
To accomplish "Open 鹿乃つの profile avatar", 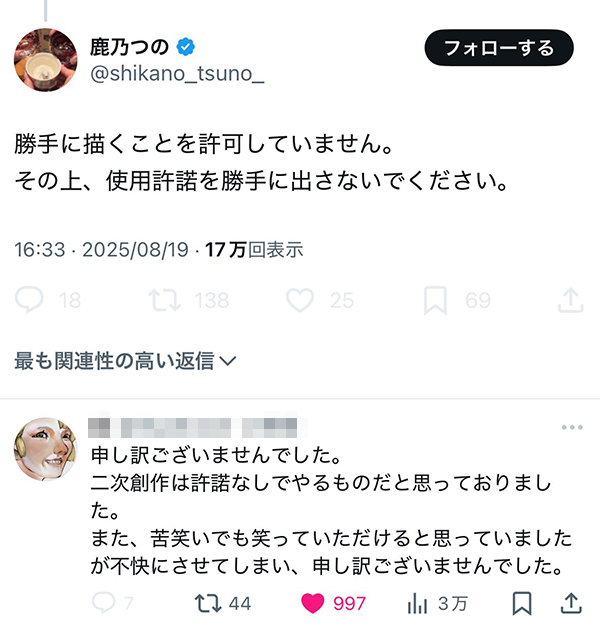I will coord(45,60).
